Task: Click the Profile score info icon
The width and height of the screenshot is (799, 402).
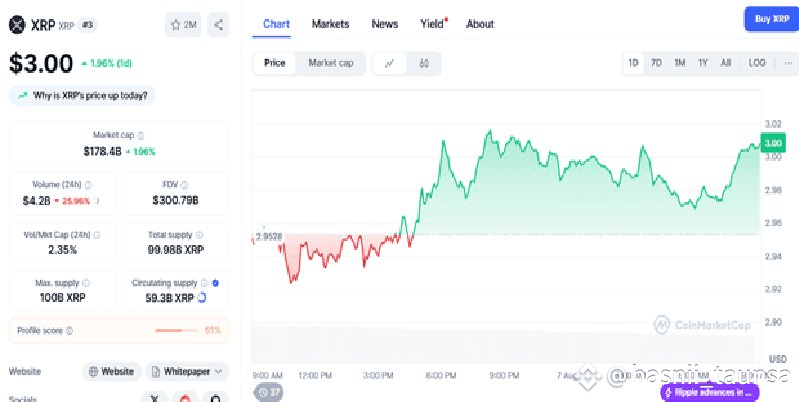Action: coord(69,330)
